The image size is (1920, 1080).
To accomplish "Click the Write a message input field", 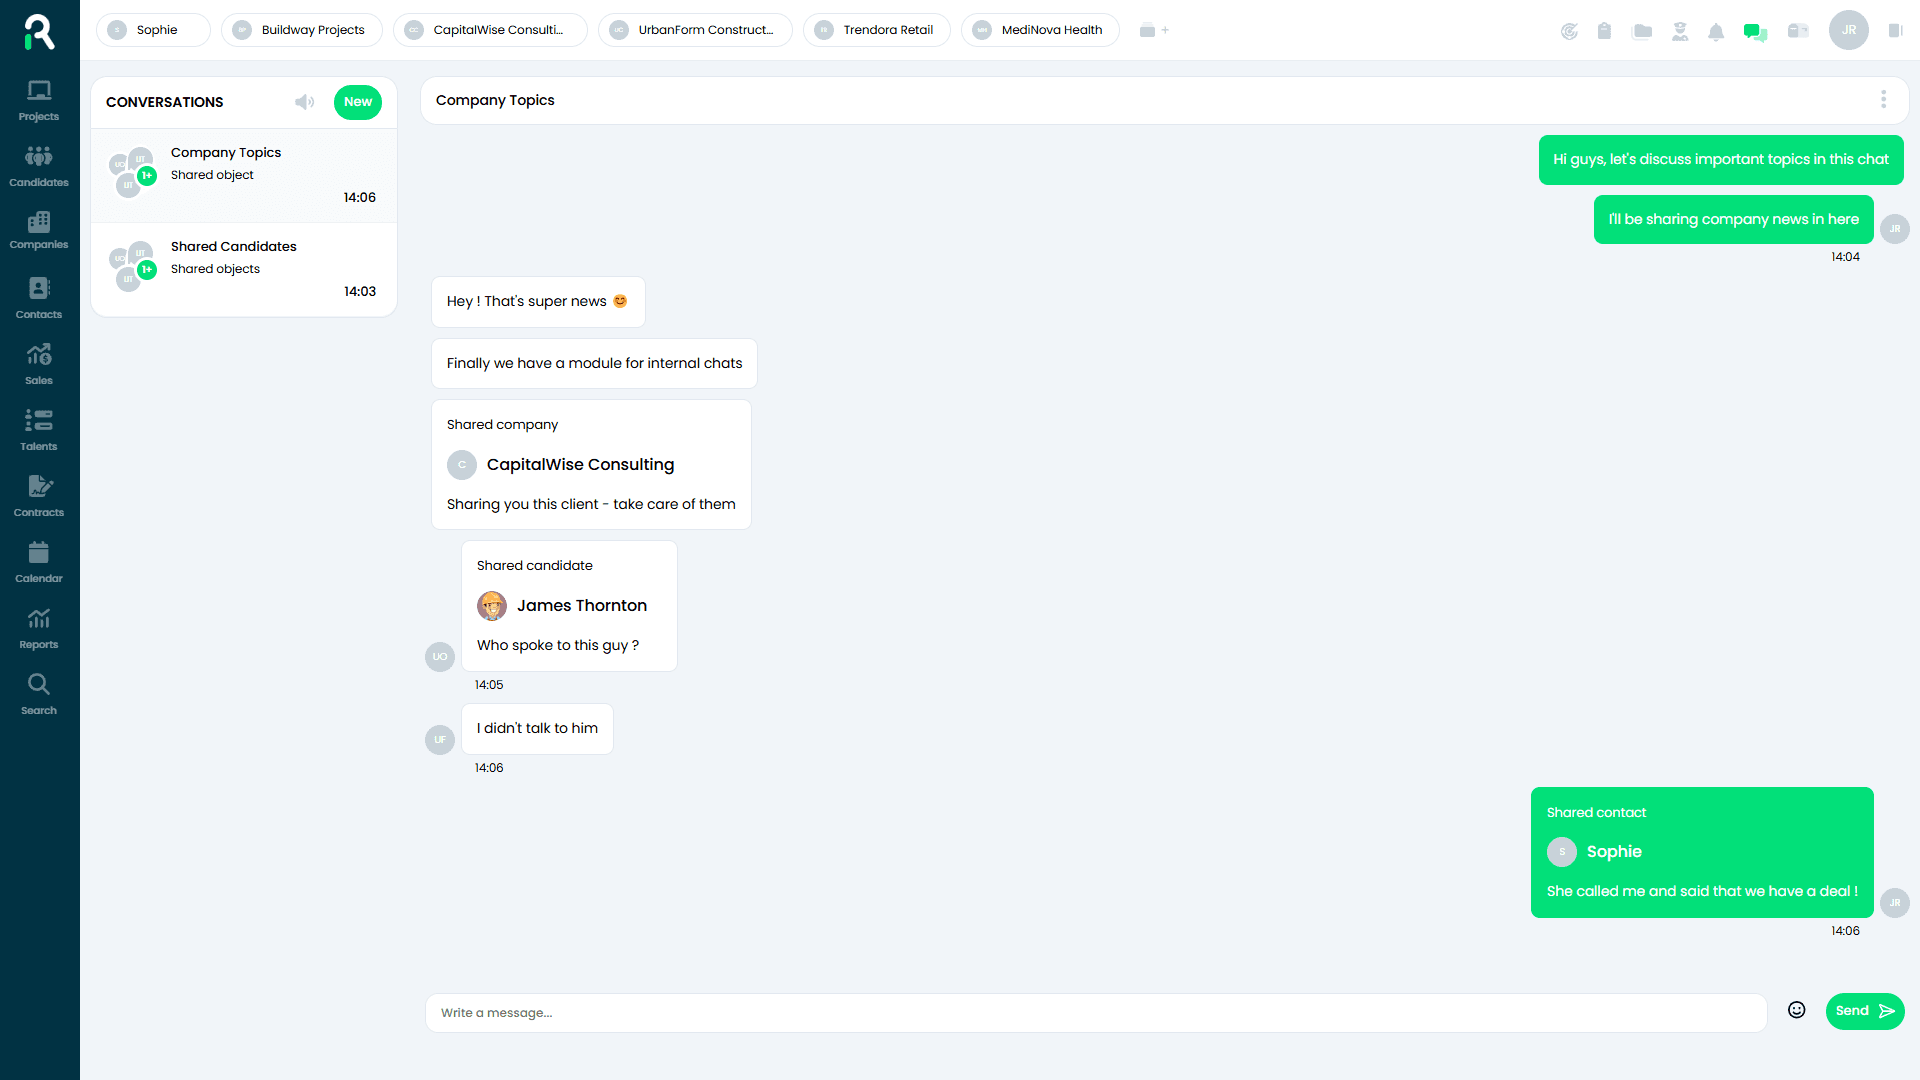I will tap(1000, 1012).
